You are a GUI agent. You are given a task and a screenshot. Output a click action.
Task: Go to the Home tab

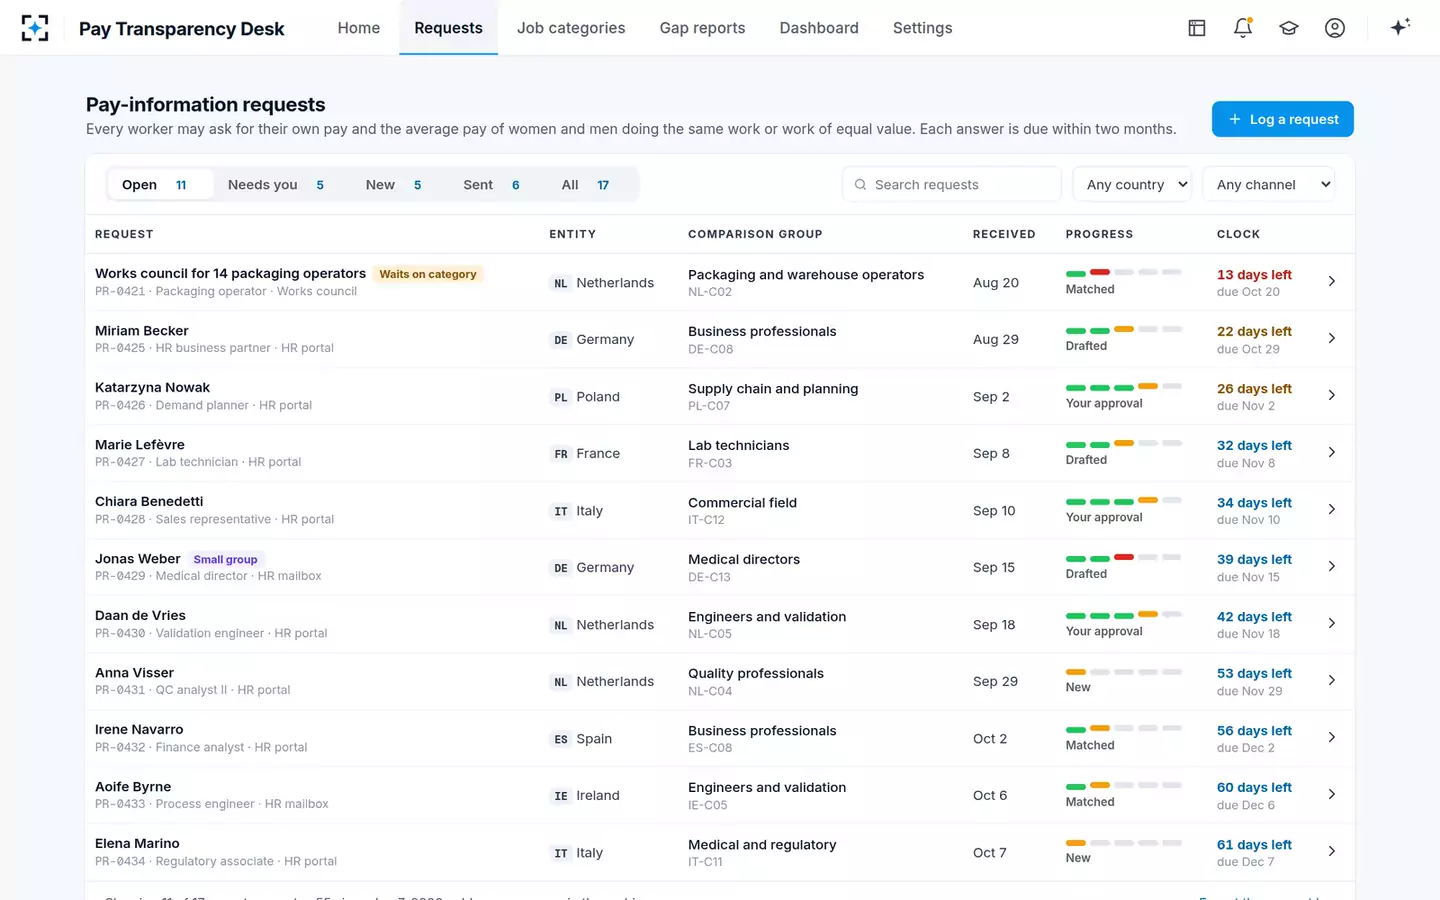[359, 28]
